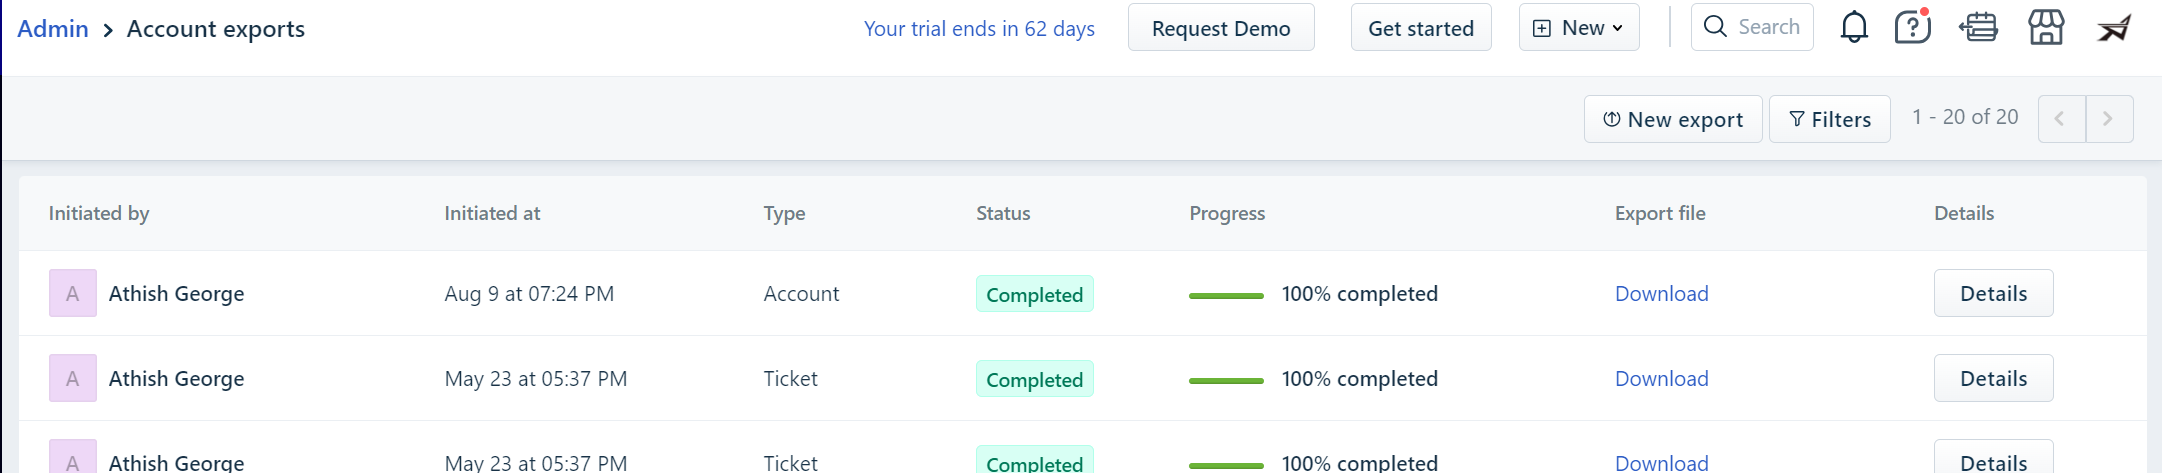2162x473 pixels.
Task: Open the help question mark icon
Action: click(1912, 27)
